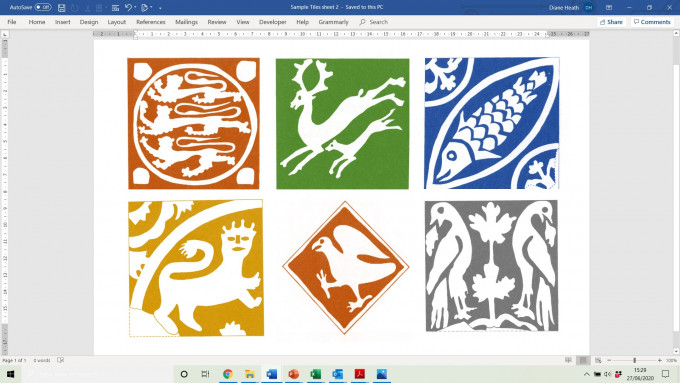Open Ribbon Display Options icon
Screen dimensions: 680x383
609,7
